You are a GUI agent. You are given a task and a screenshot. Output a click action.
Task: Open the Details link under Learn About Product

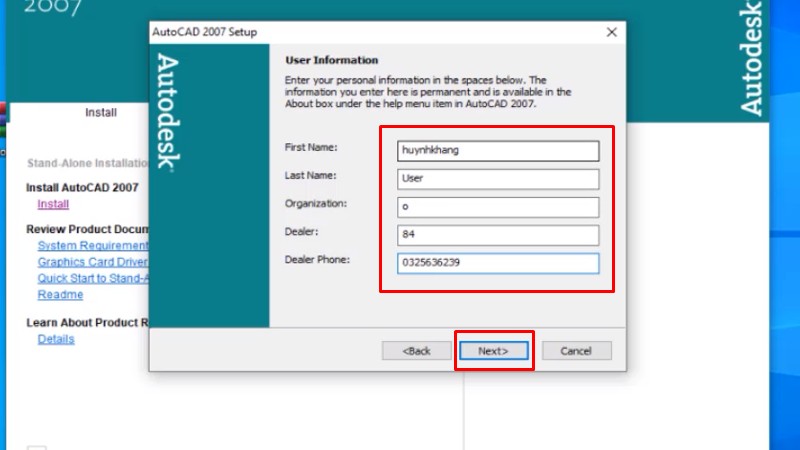pos(56,339)
